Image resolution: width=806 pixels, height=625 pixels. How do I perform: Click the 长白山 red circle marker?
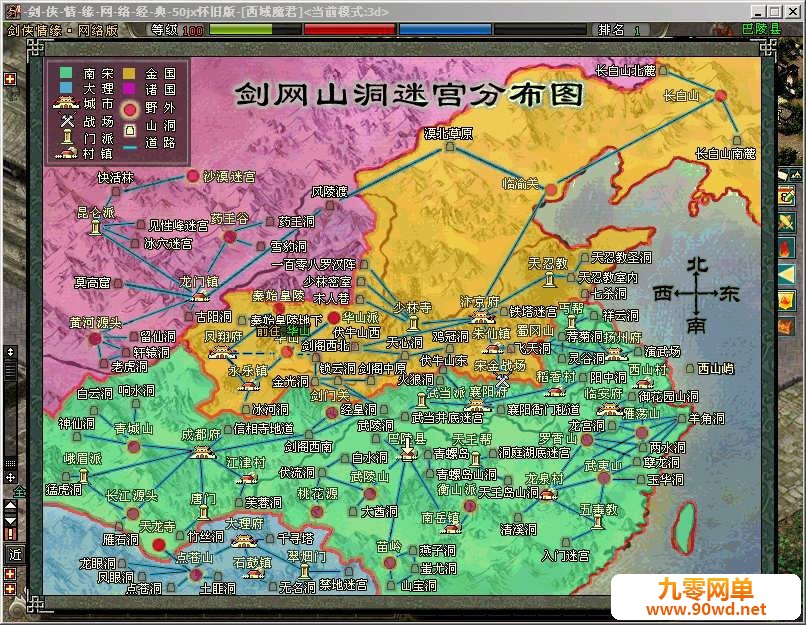click(x=721, y=95)
